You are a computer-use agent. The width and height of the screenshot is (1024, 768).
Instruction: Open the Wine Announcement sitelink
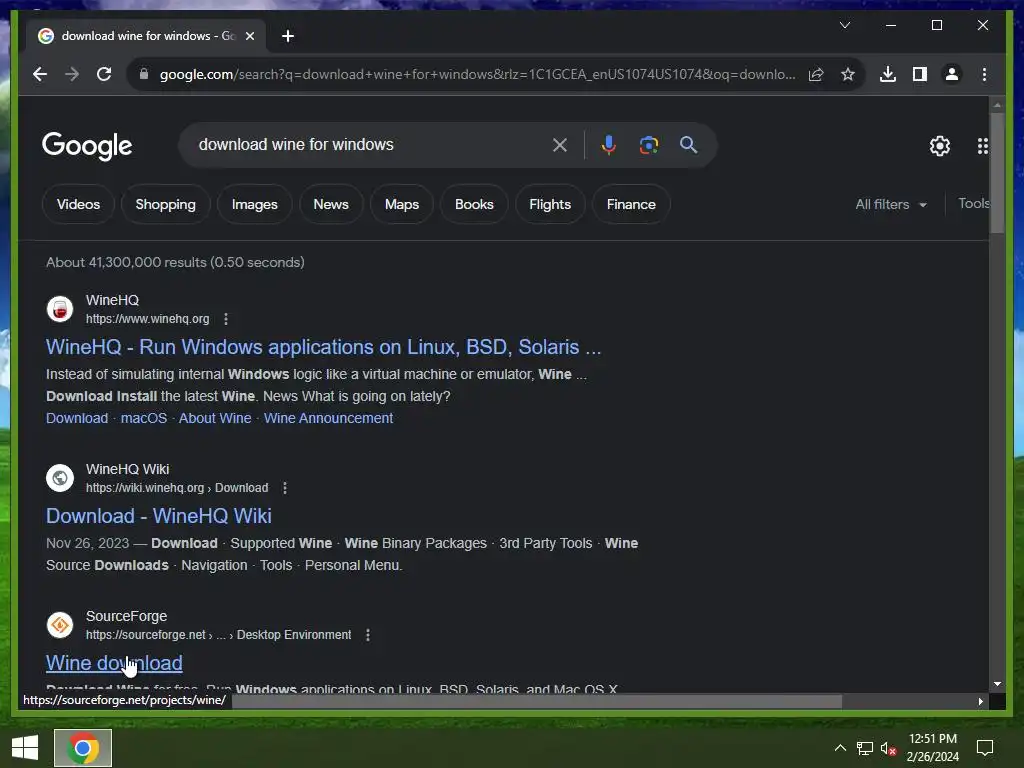click(328, 418)
